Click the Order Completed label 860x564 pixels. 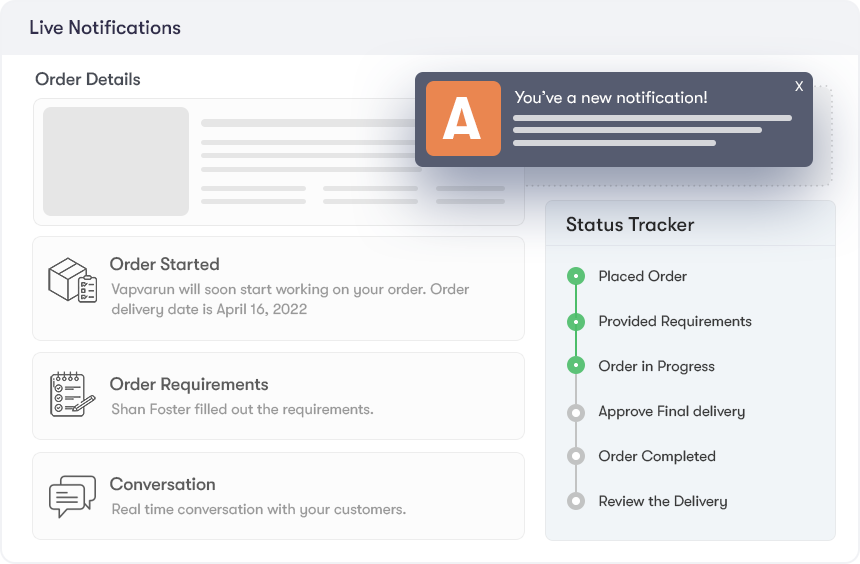click(657, 456)
